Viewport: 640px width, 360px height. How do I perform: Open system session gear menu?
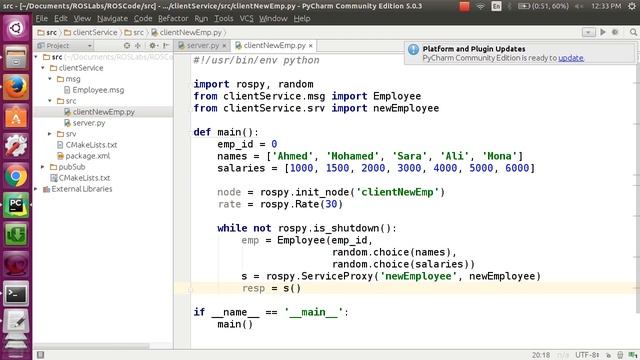click(632, 6)
